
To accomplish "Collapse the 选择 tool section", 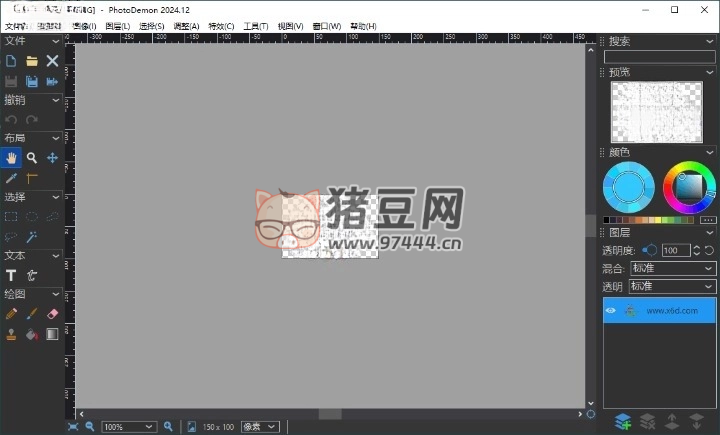I will (56, 197).
